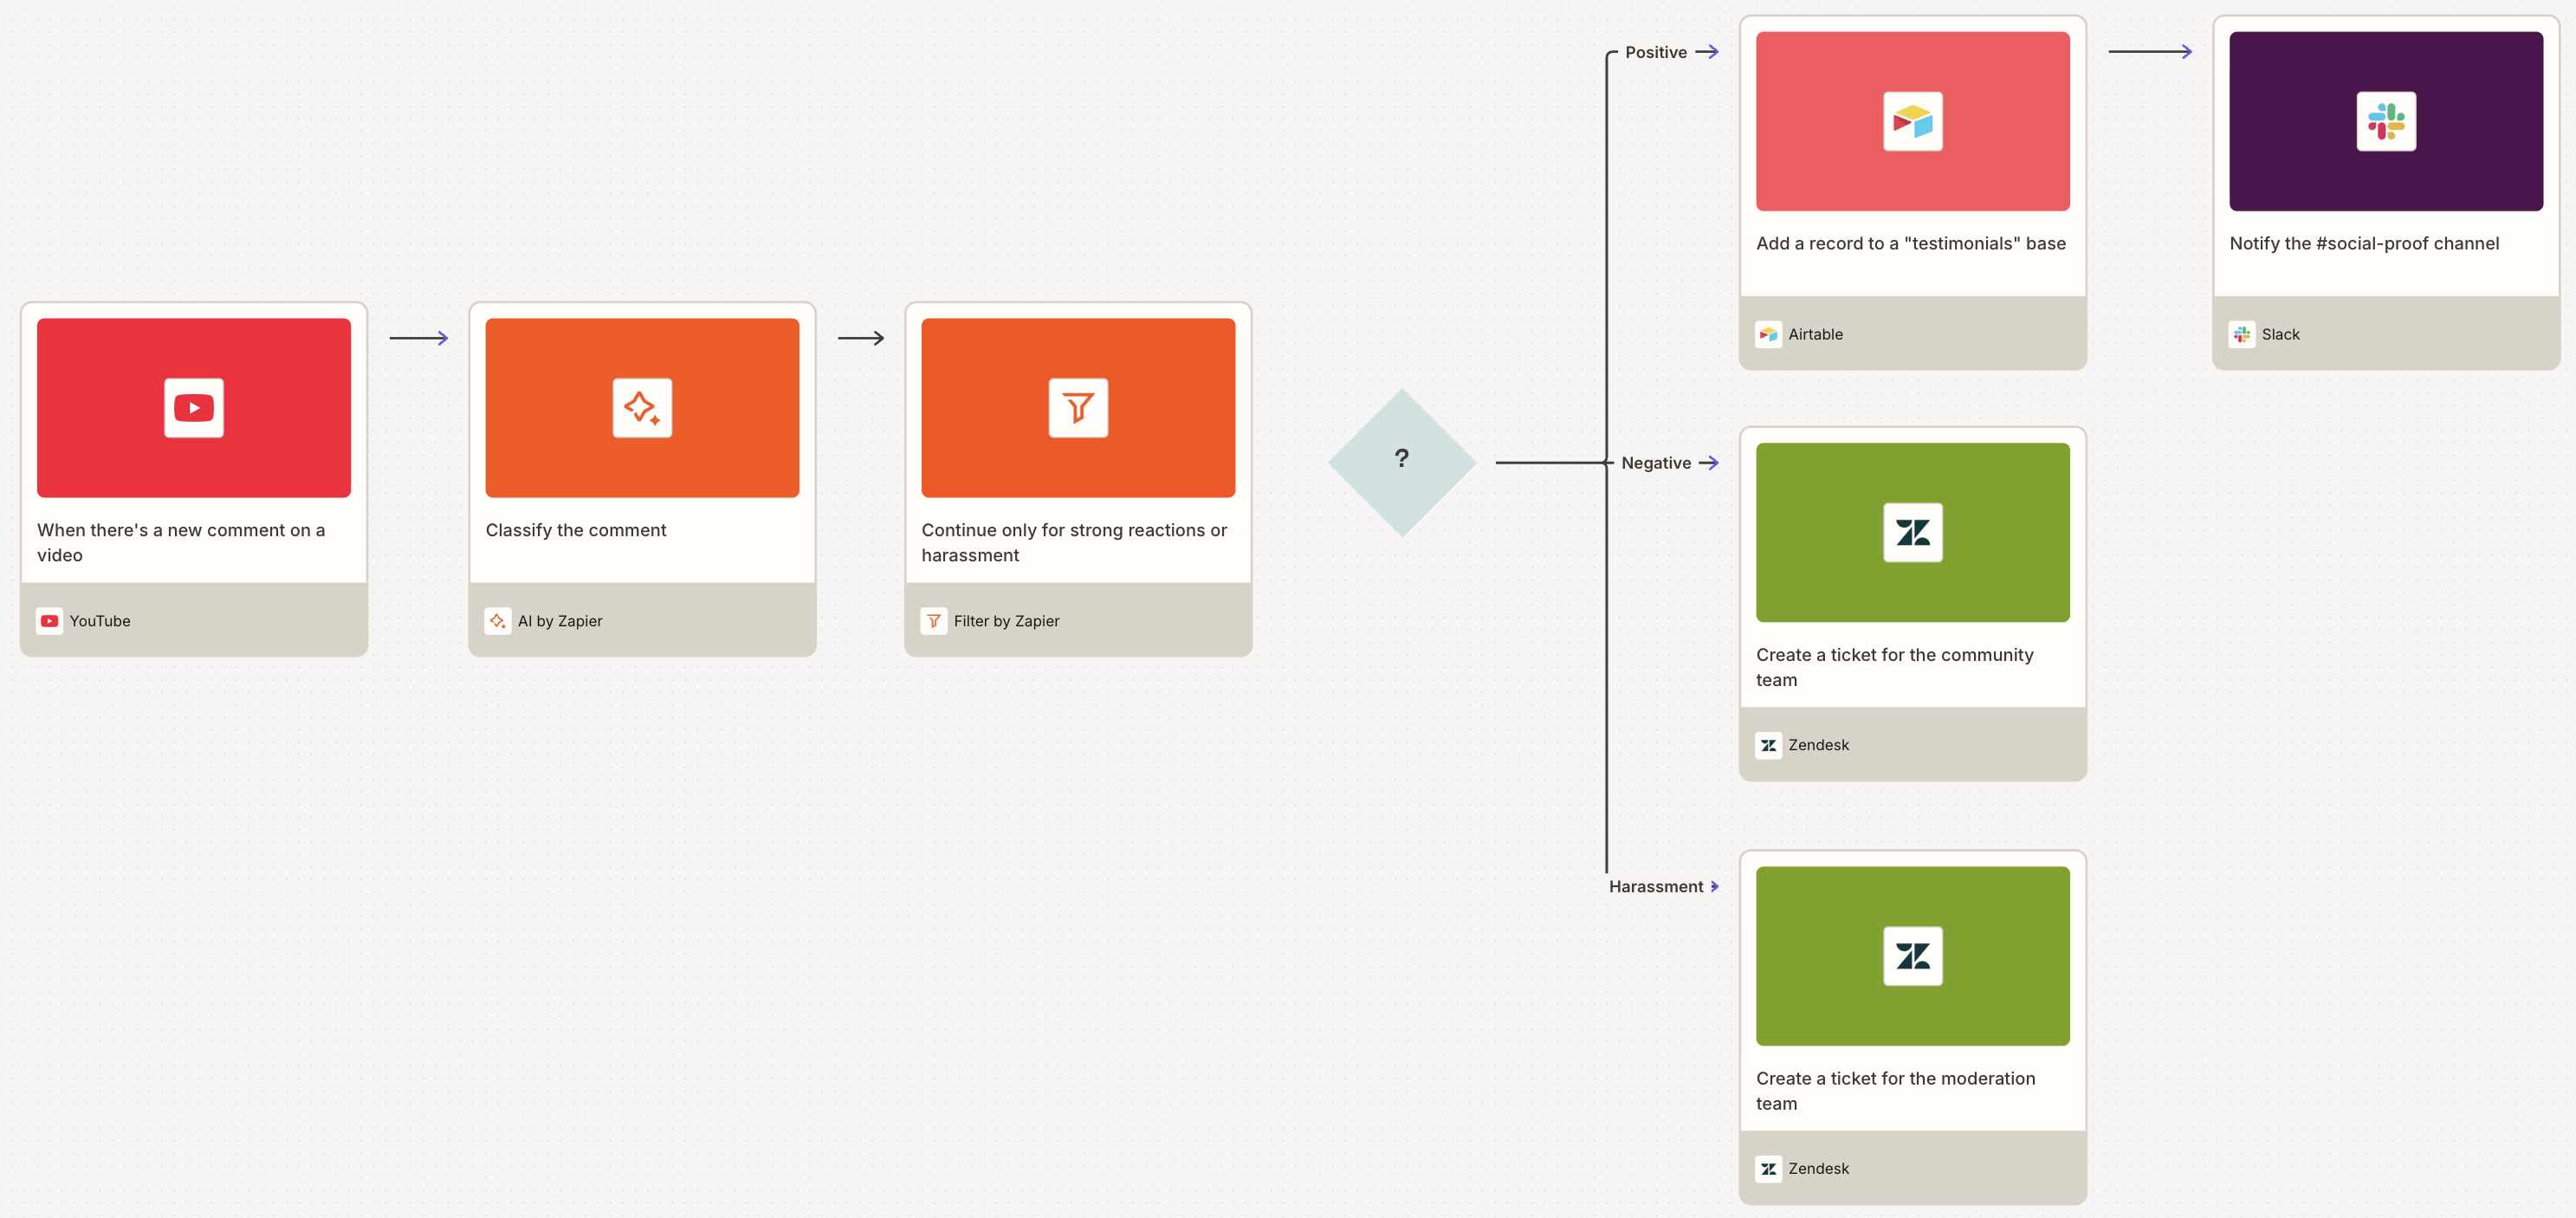Open the Positive path arrow
Screen dimensions: 2576x1218
point(1707,51)
